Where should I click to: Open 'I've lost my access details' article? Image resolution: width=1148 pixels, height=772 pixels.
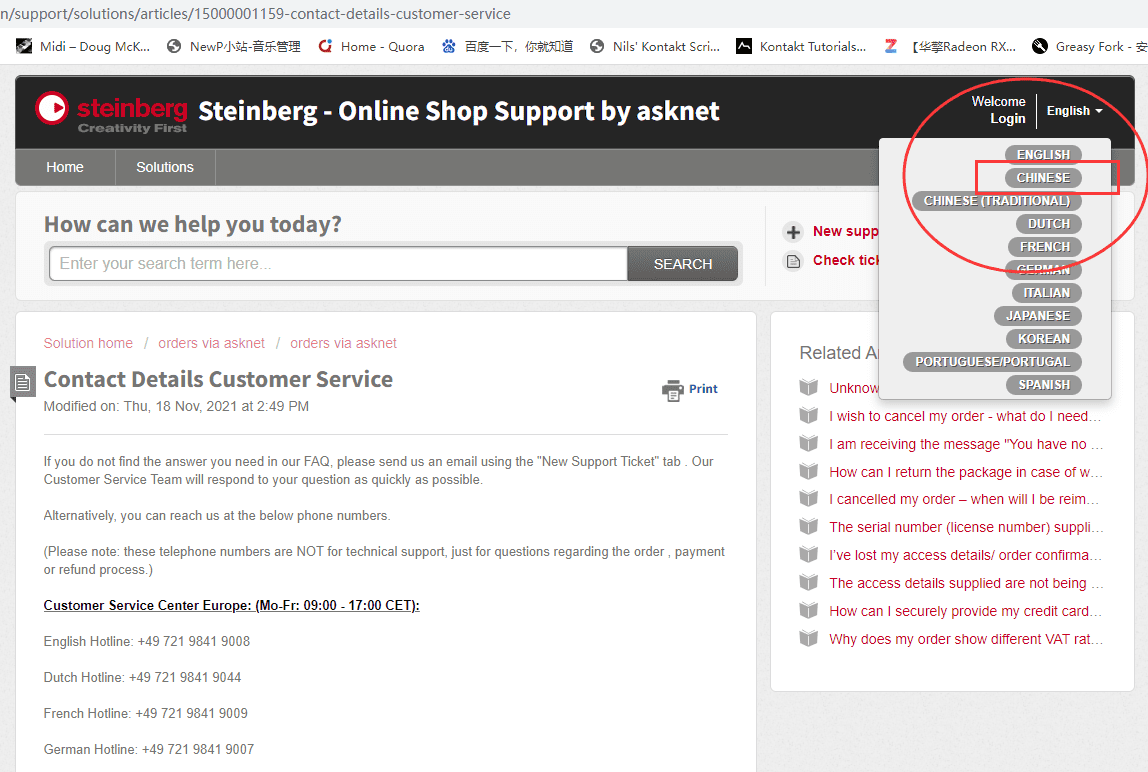point(965,555)
